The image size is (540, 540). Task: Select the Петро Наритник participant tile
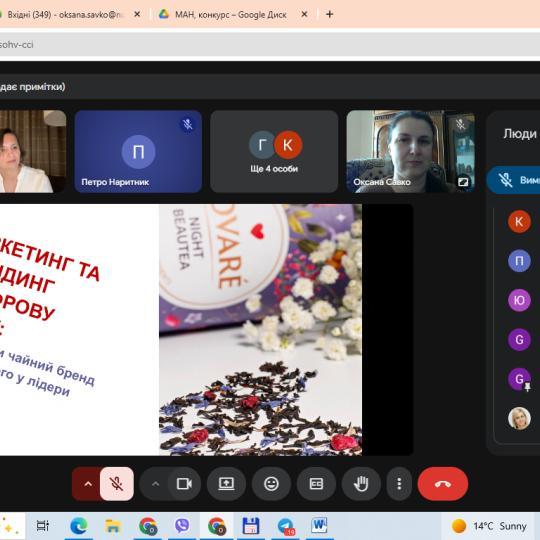pyautogui.click(x=138, y=152)
